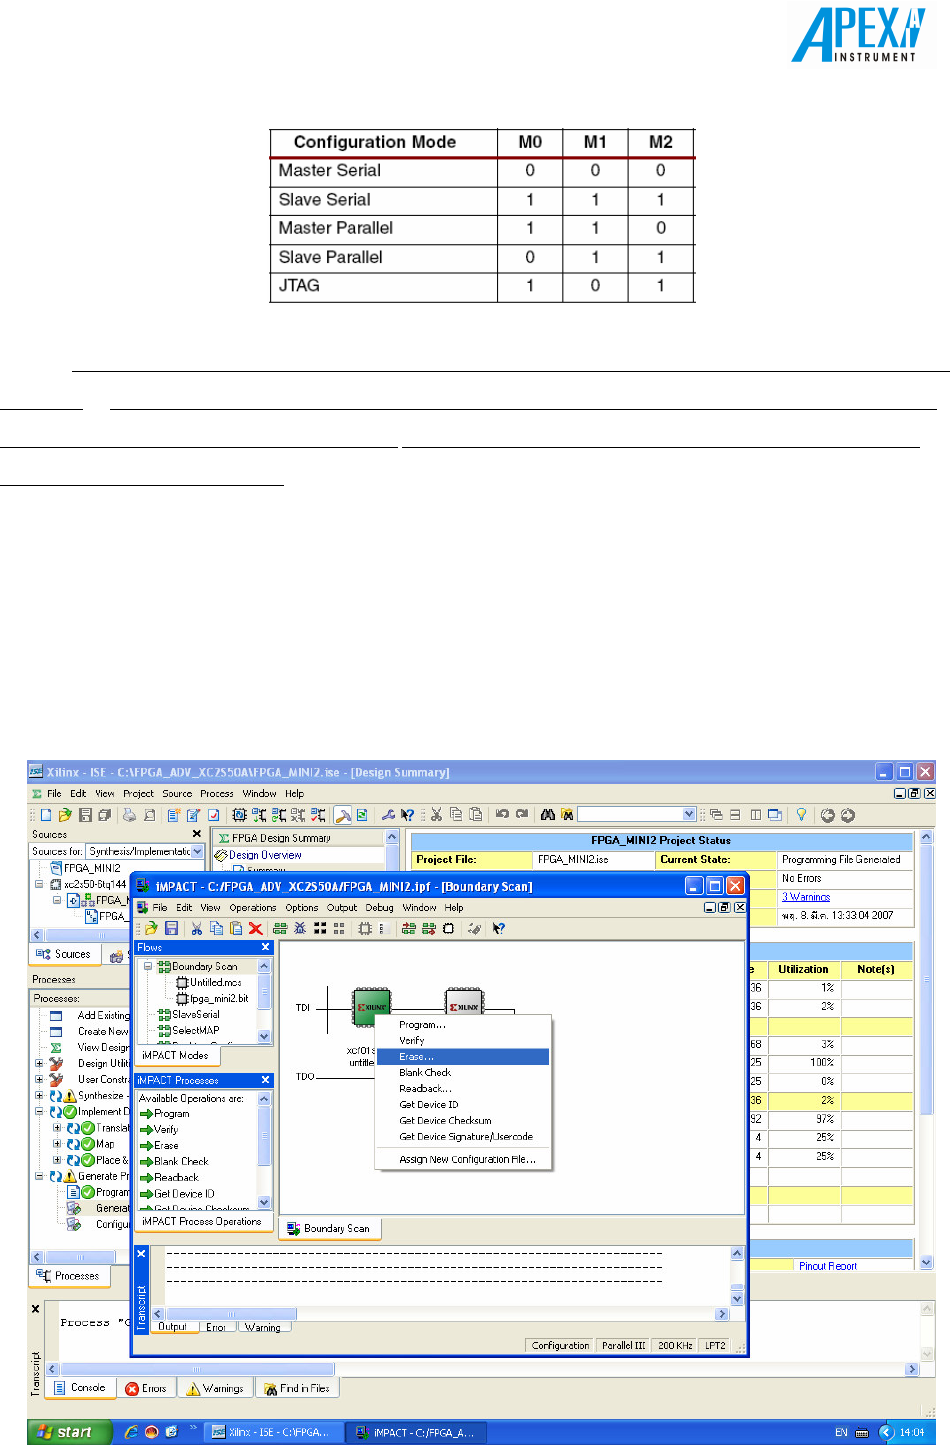Open the Boundary Scan document tab

tap(330, 1229)
